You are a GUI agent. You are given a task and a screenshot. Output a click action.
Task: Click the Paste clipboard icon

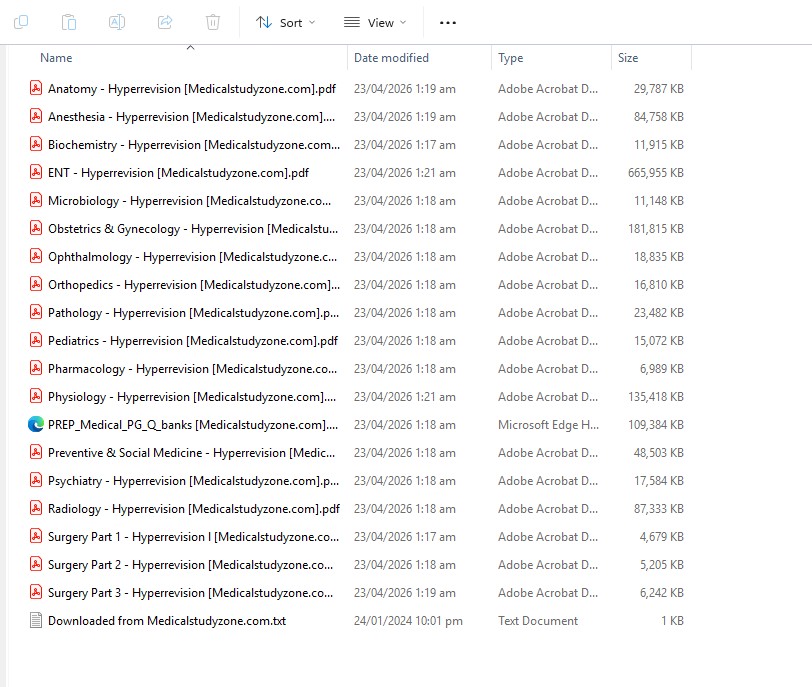69,22
